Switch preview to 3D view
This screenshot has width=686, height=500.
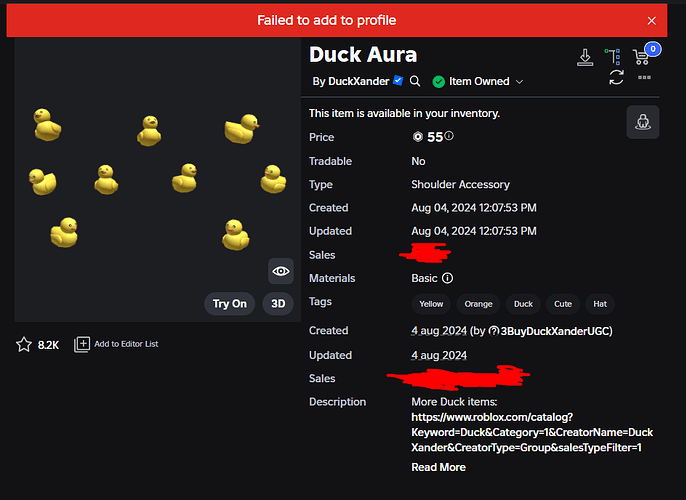tap(278, 304)
